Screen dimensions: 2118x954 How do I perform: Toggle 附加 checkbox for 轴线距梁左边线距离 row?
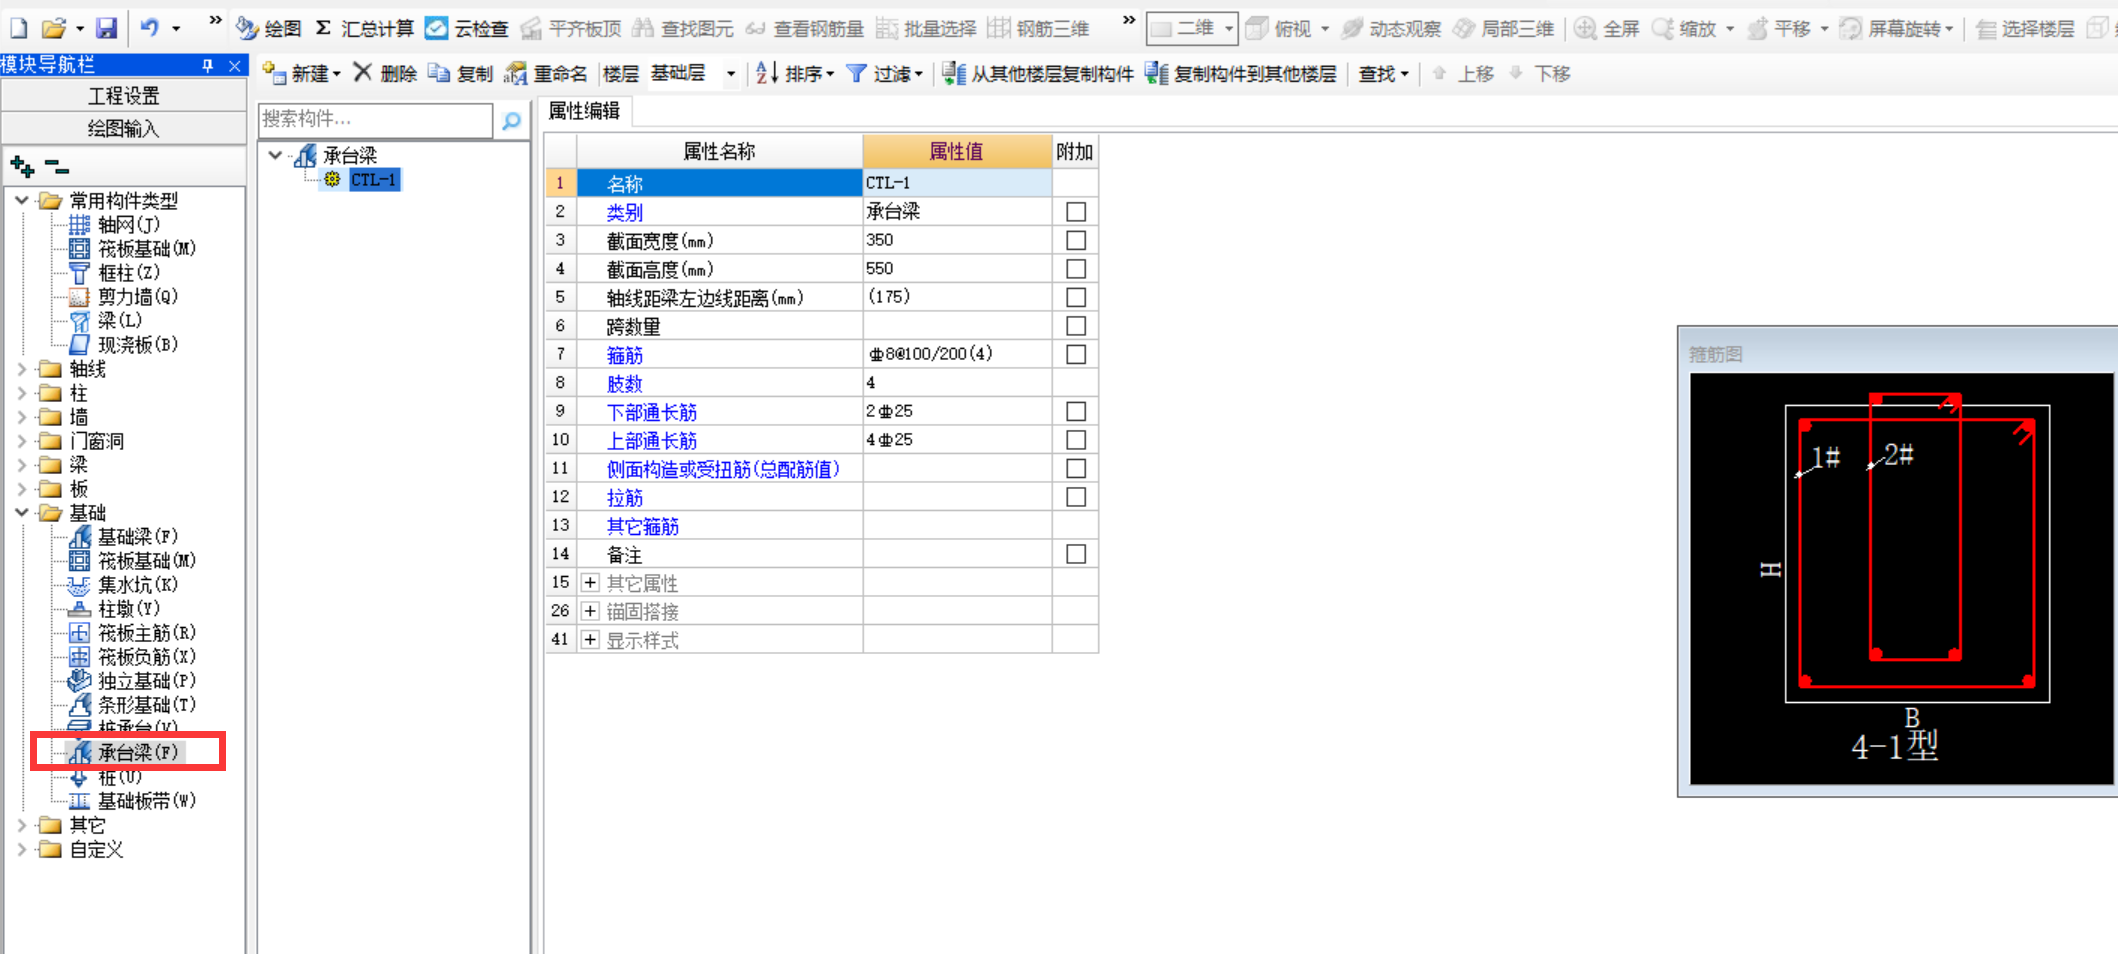coord(1076,298)
